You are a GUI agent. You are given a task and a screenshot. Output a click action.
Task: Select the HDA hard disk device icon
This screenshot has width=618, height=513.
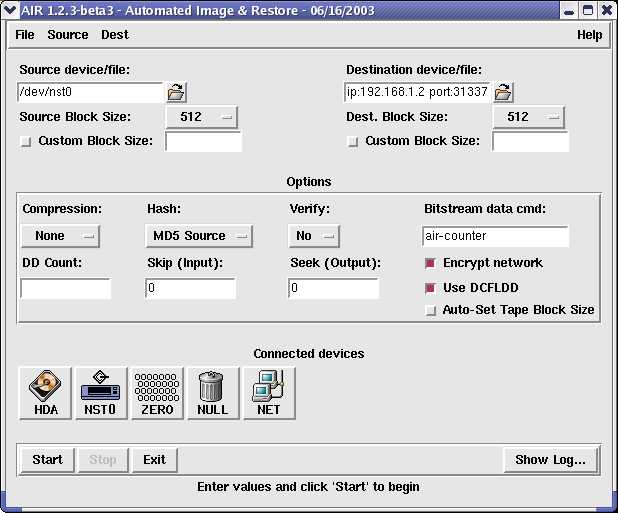point(46,393)
